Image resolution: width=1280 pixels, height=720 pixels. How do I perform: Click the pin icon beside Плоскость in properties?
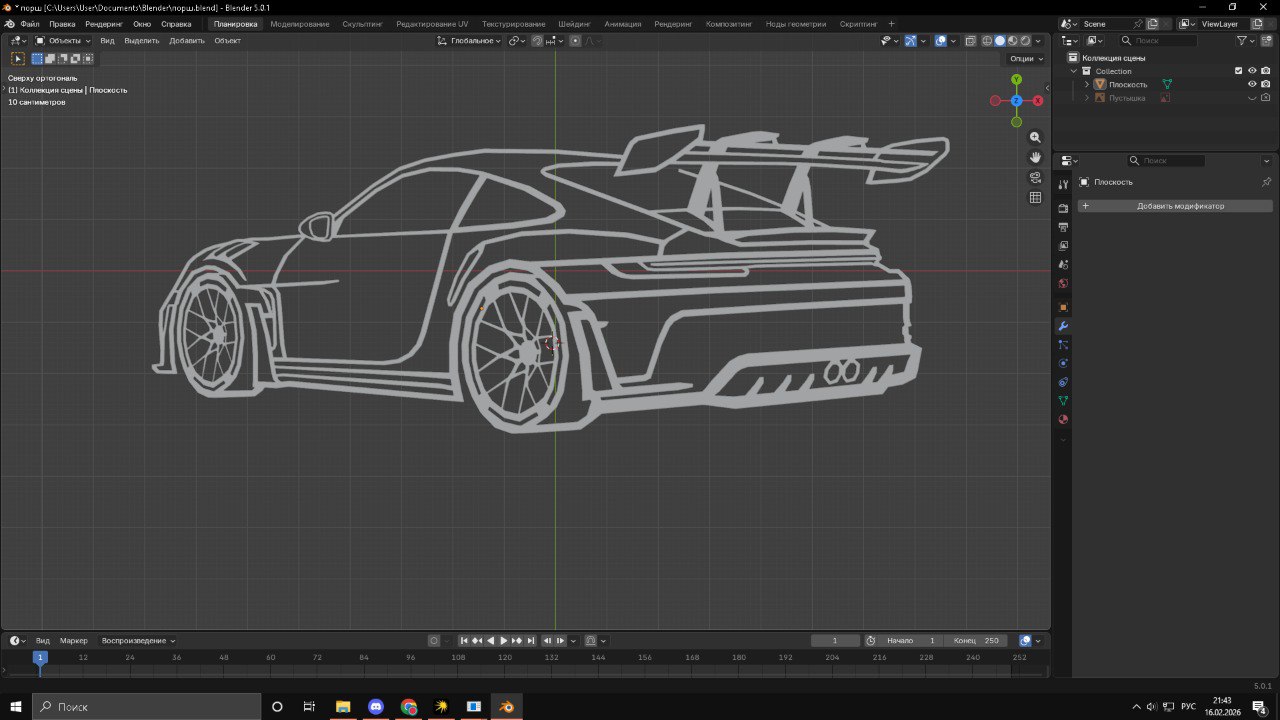[x=1266, y=182]
